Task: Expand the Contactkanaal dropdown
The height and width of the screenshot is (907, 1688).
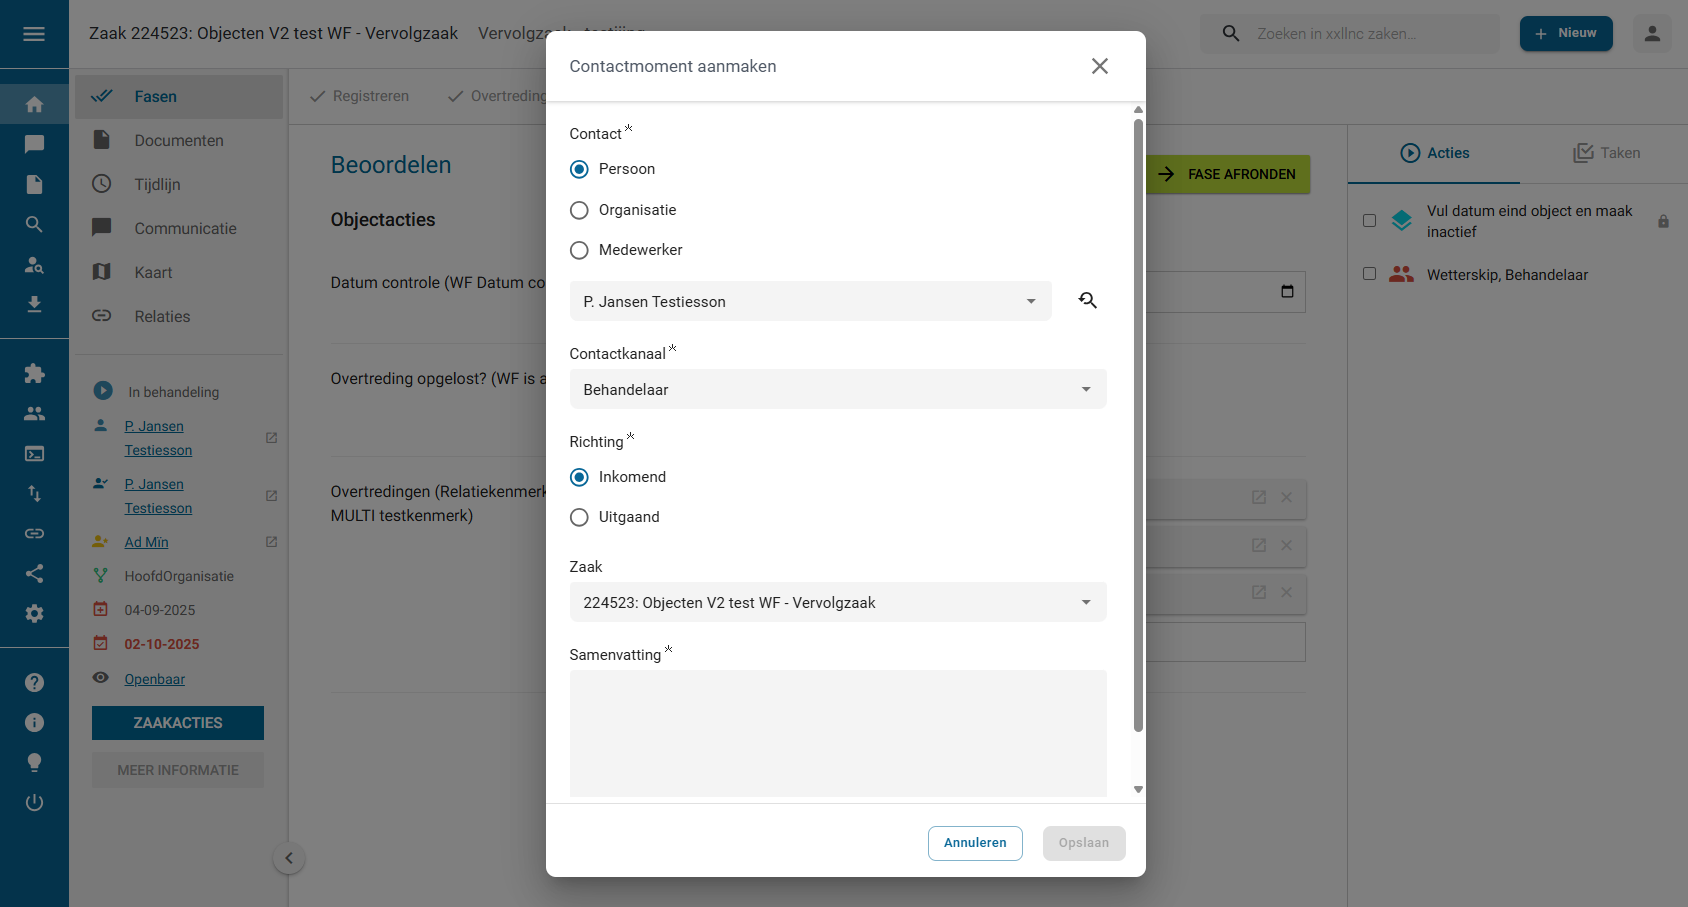Action: click(837, 389)
